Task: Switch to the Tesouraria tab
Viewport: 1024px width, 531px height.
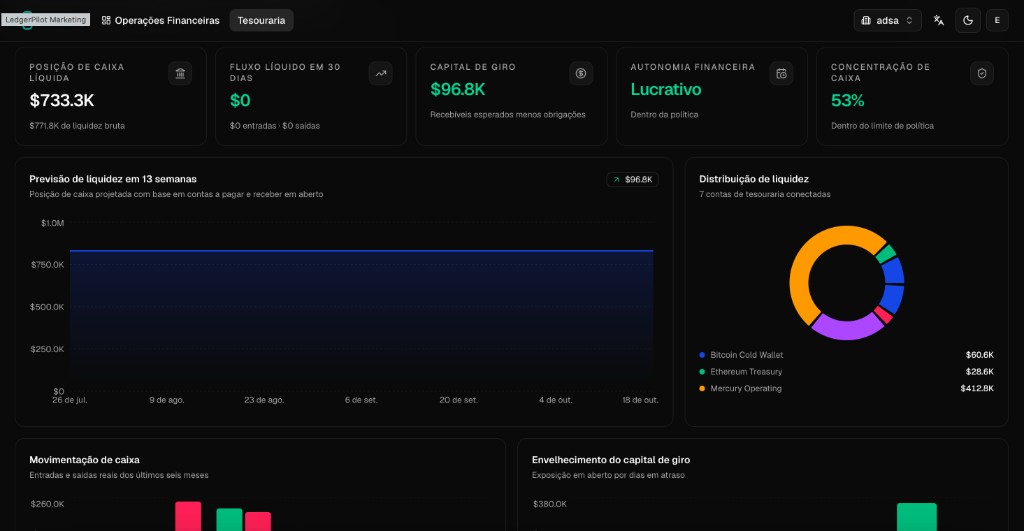Action: (261, 20)
